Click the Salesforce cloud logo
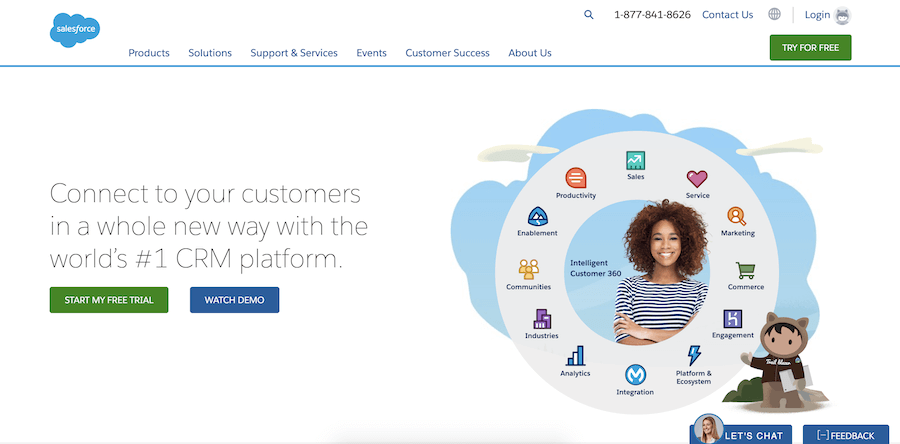The height and width of the screenshot is (444, 900). pyautogui.click(x=75, y=30)
